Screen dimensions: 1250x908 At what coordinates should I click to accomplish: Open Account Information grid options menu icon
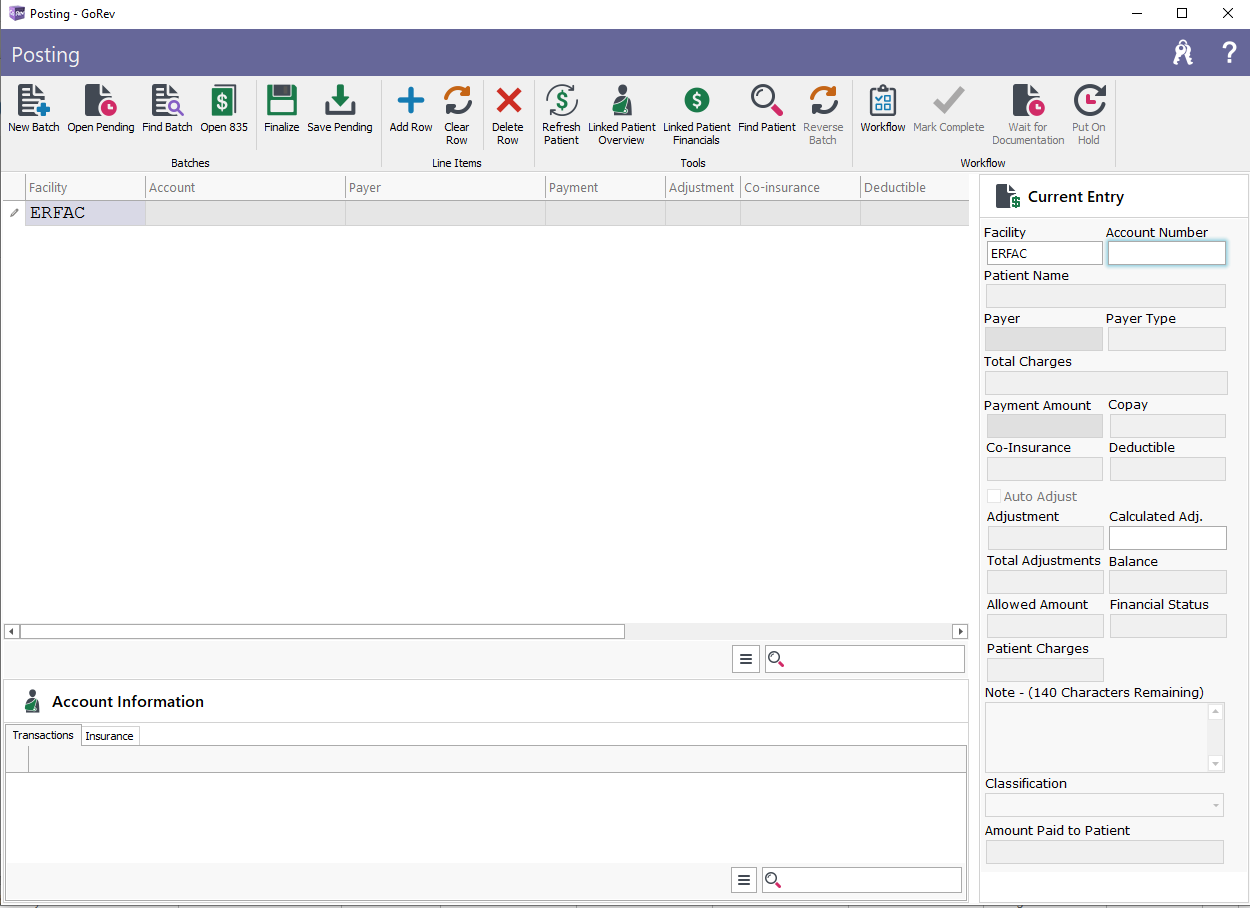(x=743, y=880)
